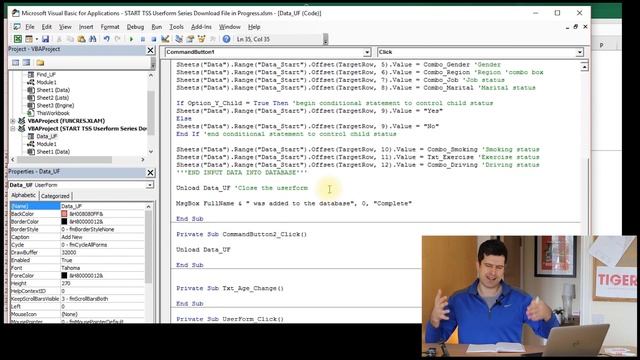
Task: Click the Toolbox icon in the toolbar
Action: coord(212,39)
